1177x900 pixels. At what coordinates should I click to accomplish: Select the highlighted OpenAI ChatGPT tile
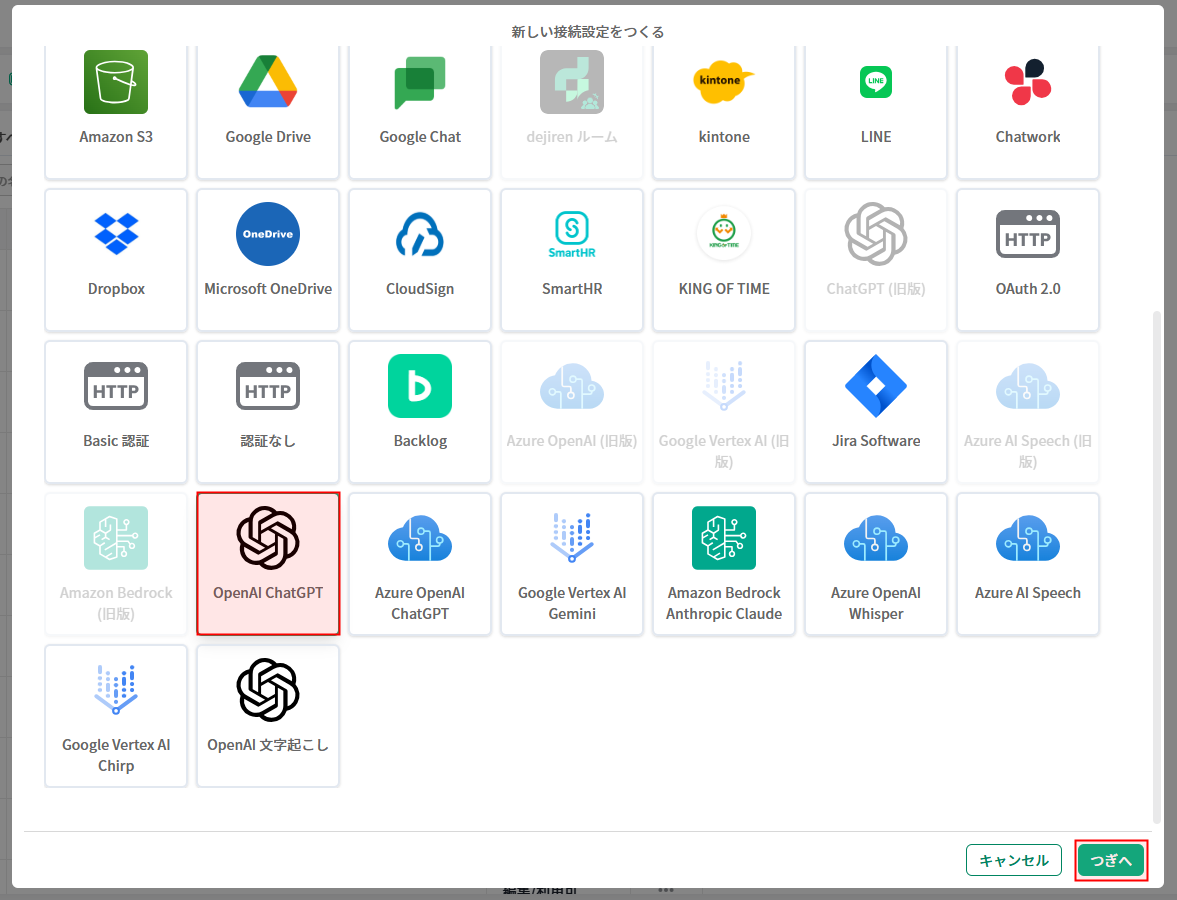coord(268,563)
